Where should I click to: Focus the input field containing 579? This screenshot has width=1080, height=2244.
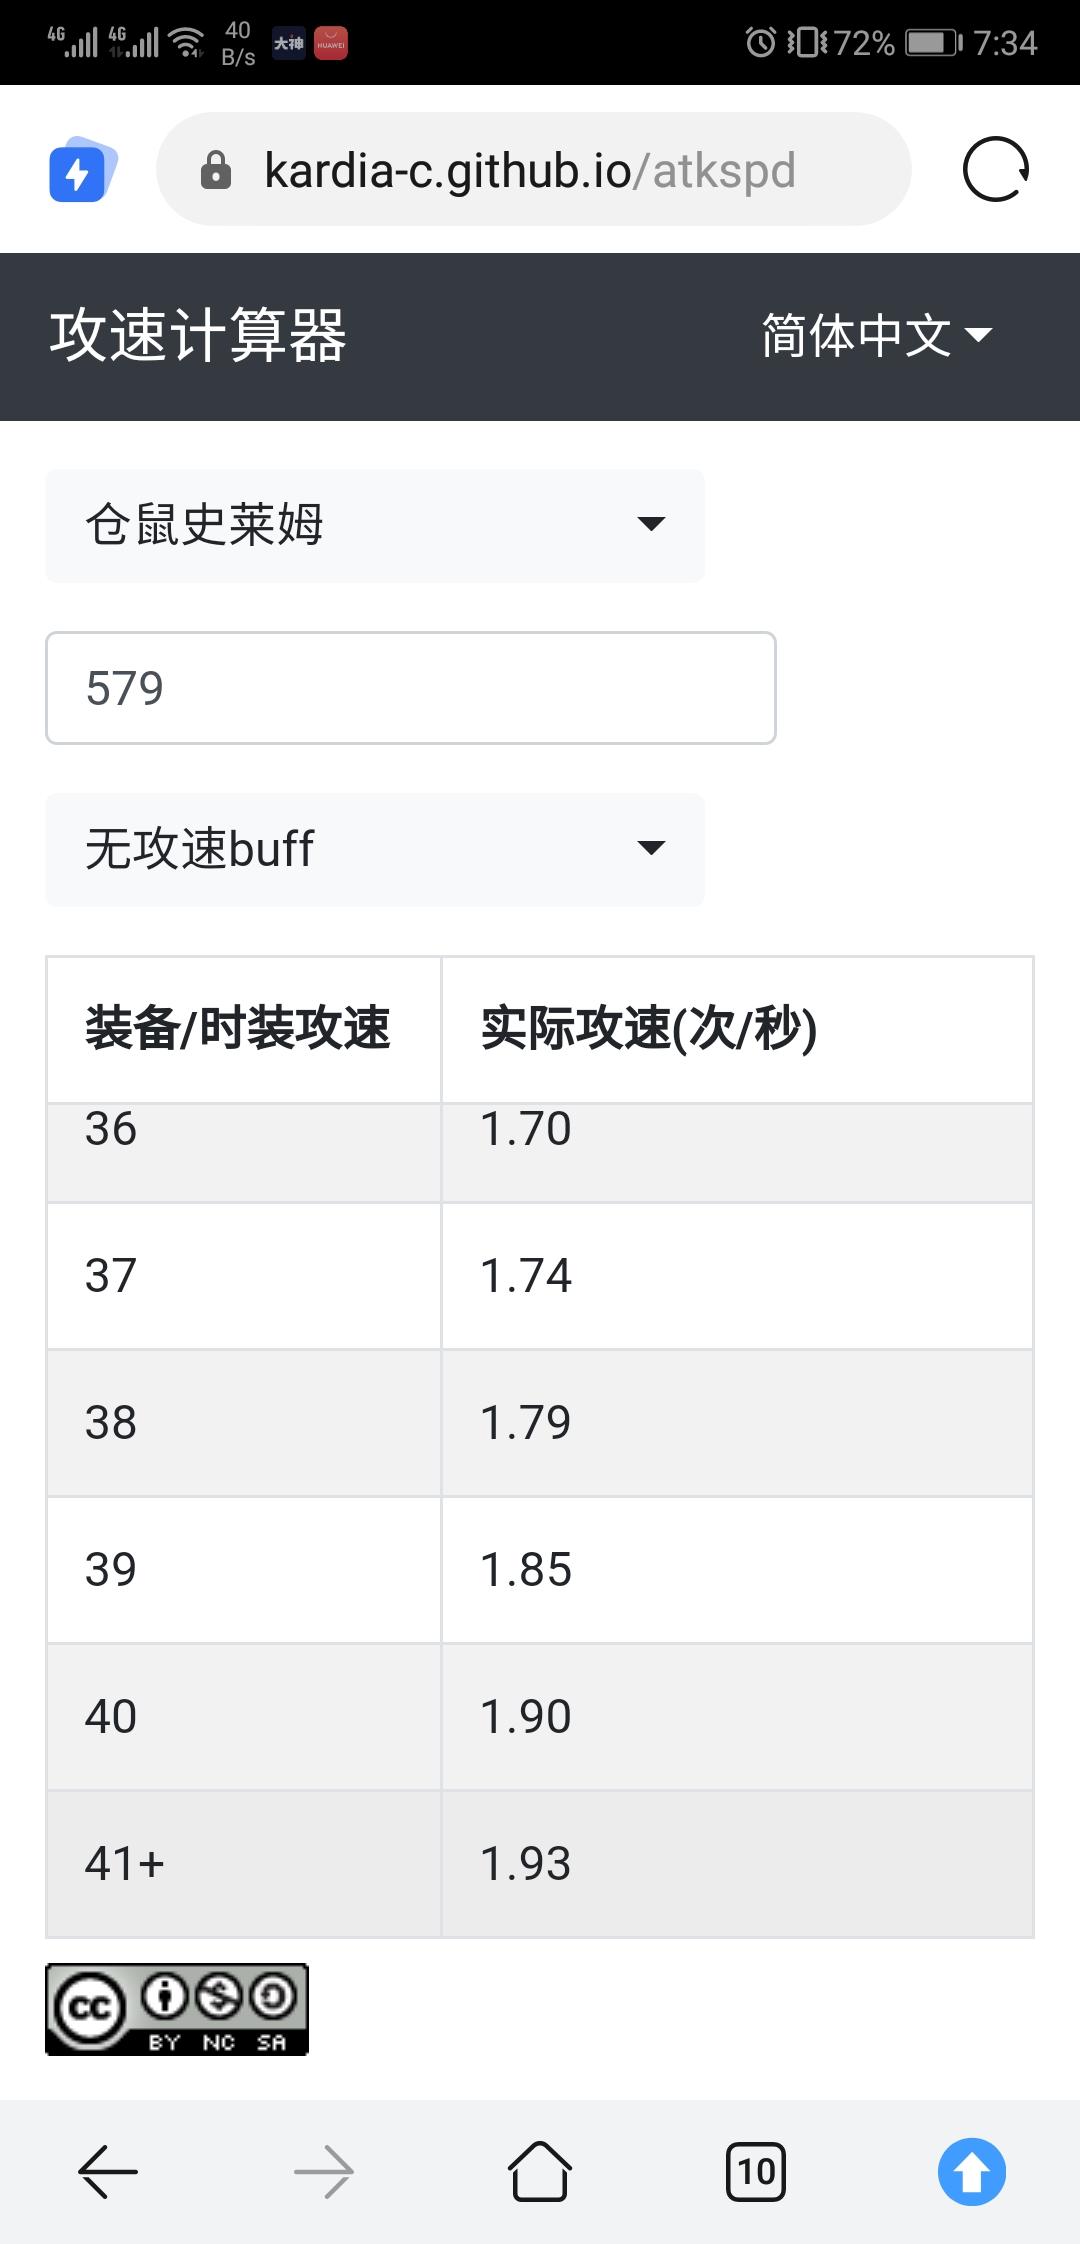411,688
